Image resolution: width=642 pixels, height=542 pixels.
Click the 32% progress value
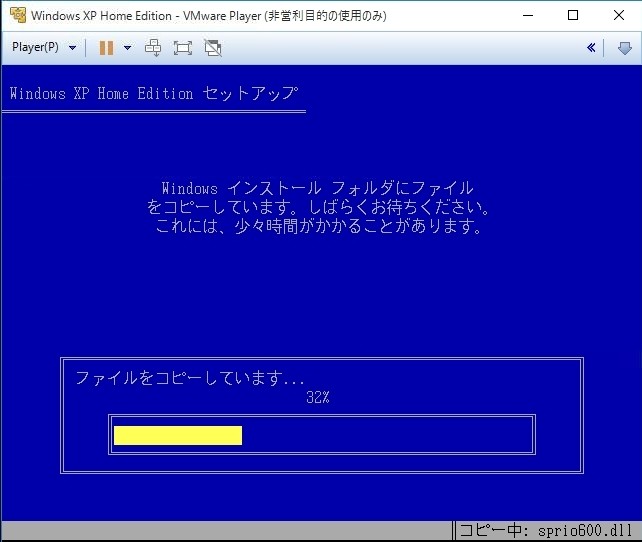coord(318,397)
